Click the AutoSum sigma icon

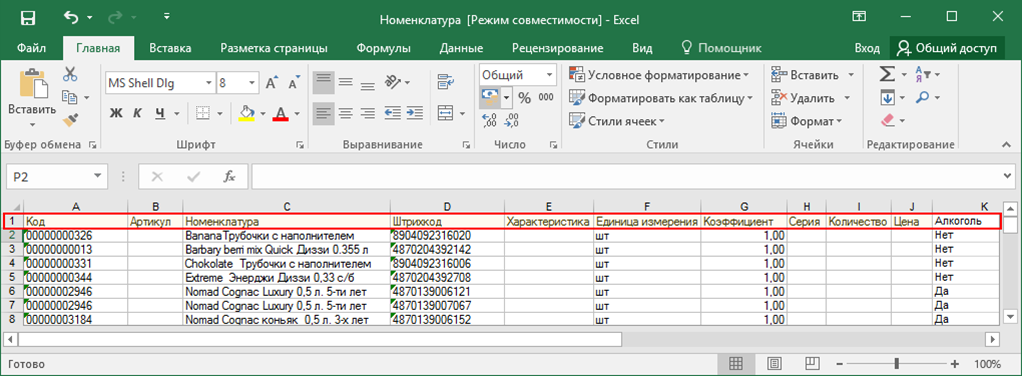click(x=887, y=74)
